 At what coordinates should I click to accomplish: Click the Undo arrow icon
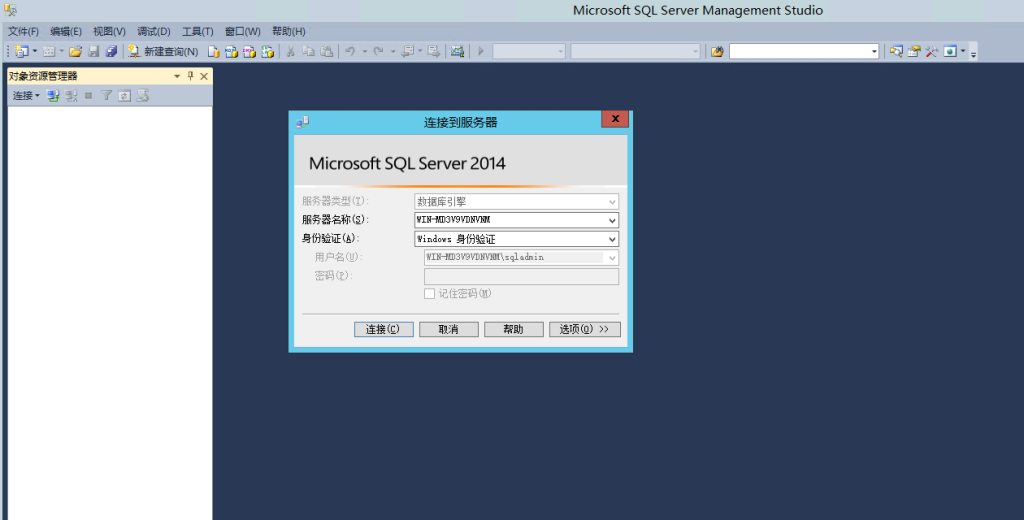click(x=351, y=51)
